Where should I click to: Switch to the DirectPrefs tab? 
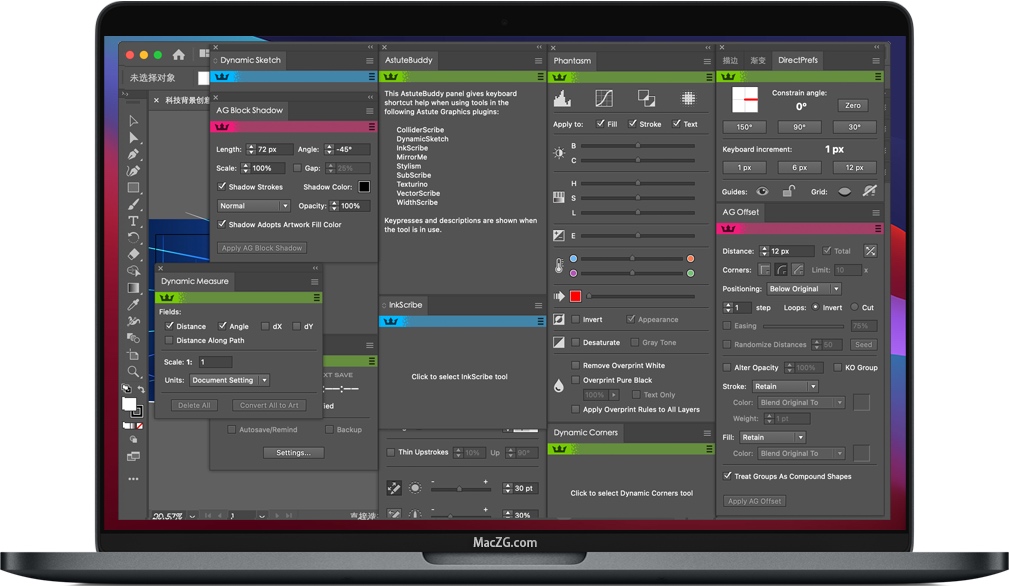point(797,60)
